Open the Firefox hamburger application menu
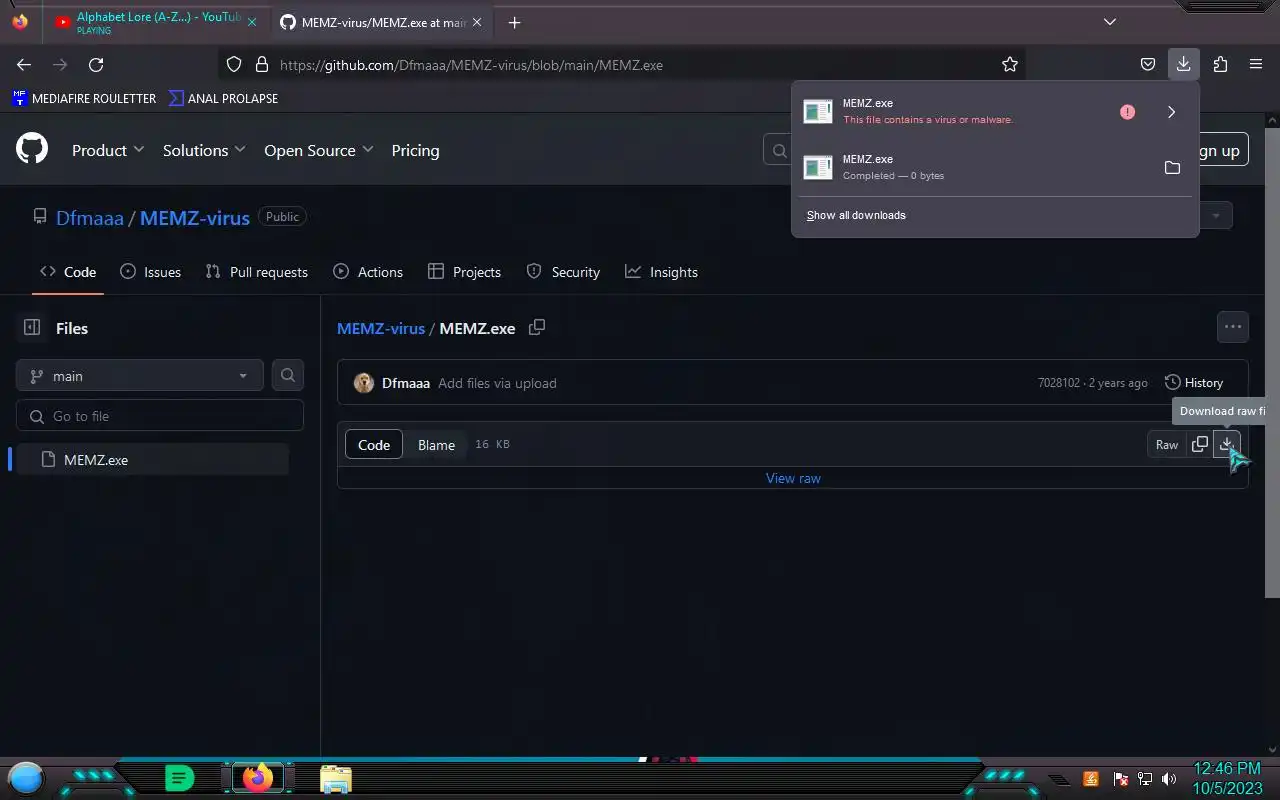Screen dimensions: 1280x800 [1256, 64]
